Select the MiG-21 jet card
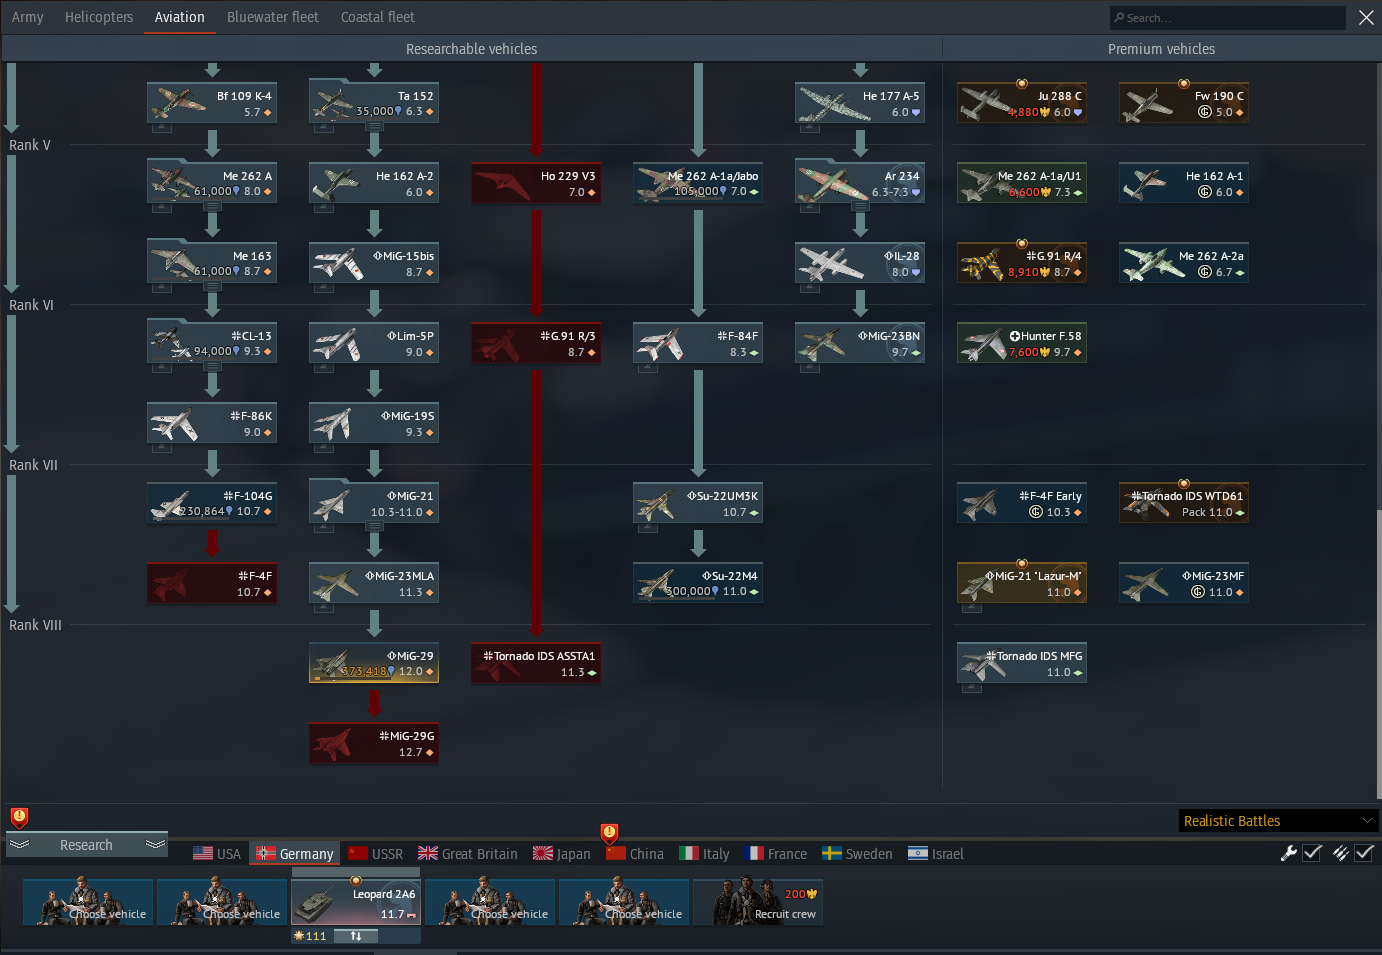This screenshot has width=1382, height=955. click(374, 503)
